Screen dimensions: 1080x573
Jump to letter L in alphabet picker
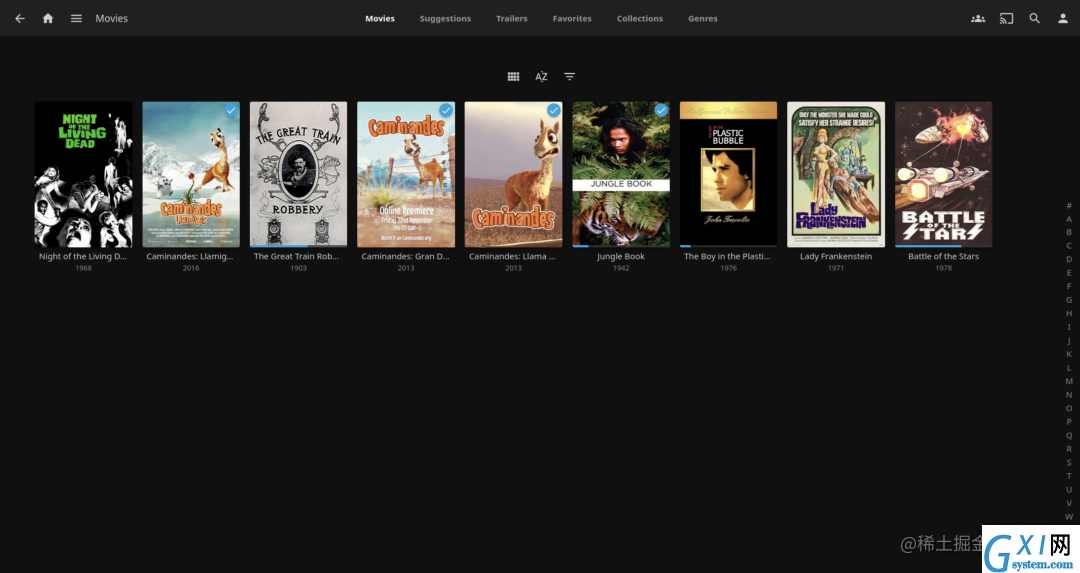point(1069,368)
